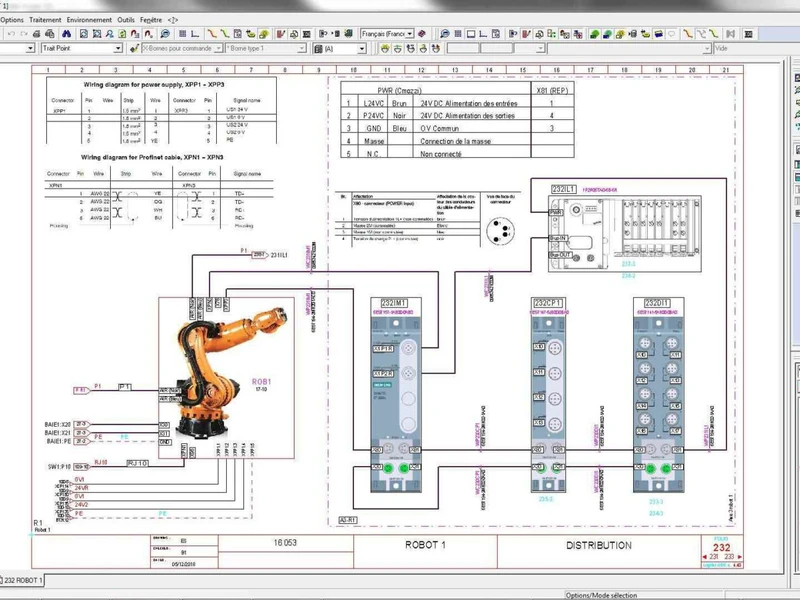This screenshot has height=600, width=800.
Task: Open the Options menu
Action: click(12, 20)
